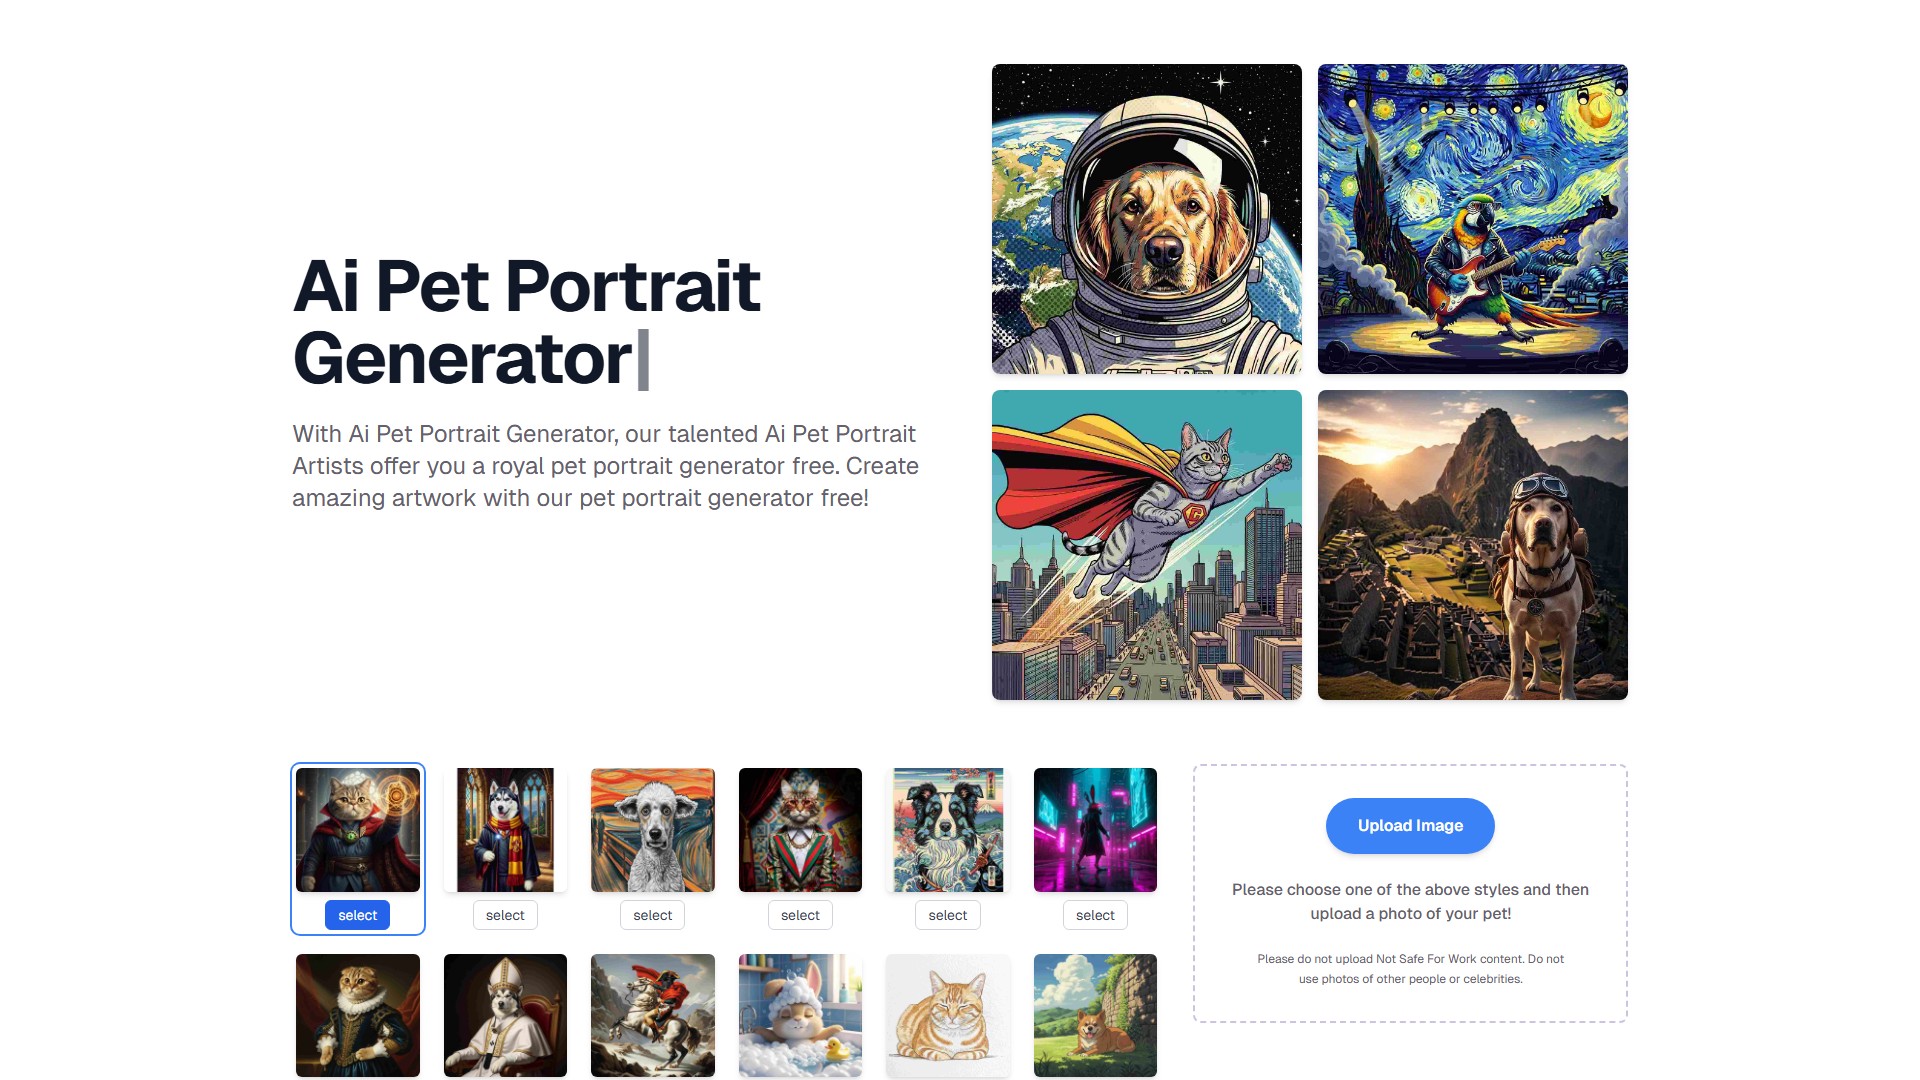1920x1080 pixels.
Task: Choose the sketched orange cat thumbnail
Action: (x=948, y=1015)
